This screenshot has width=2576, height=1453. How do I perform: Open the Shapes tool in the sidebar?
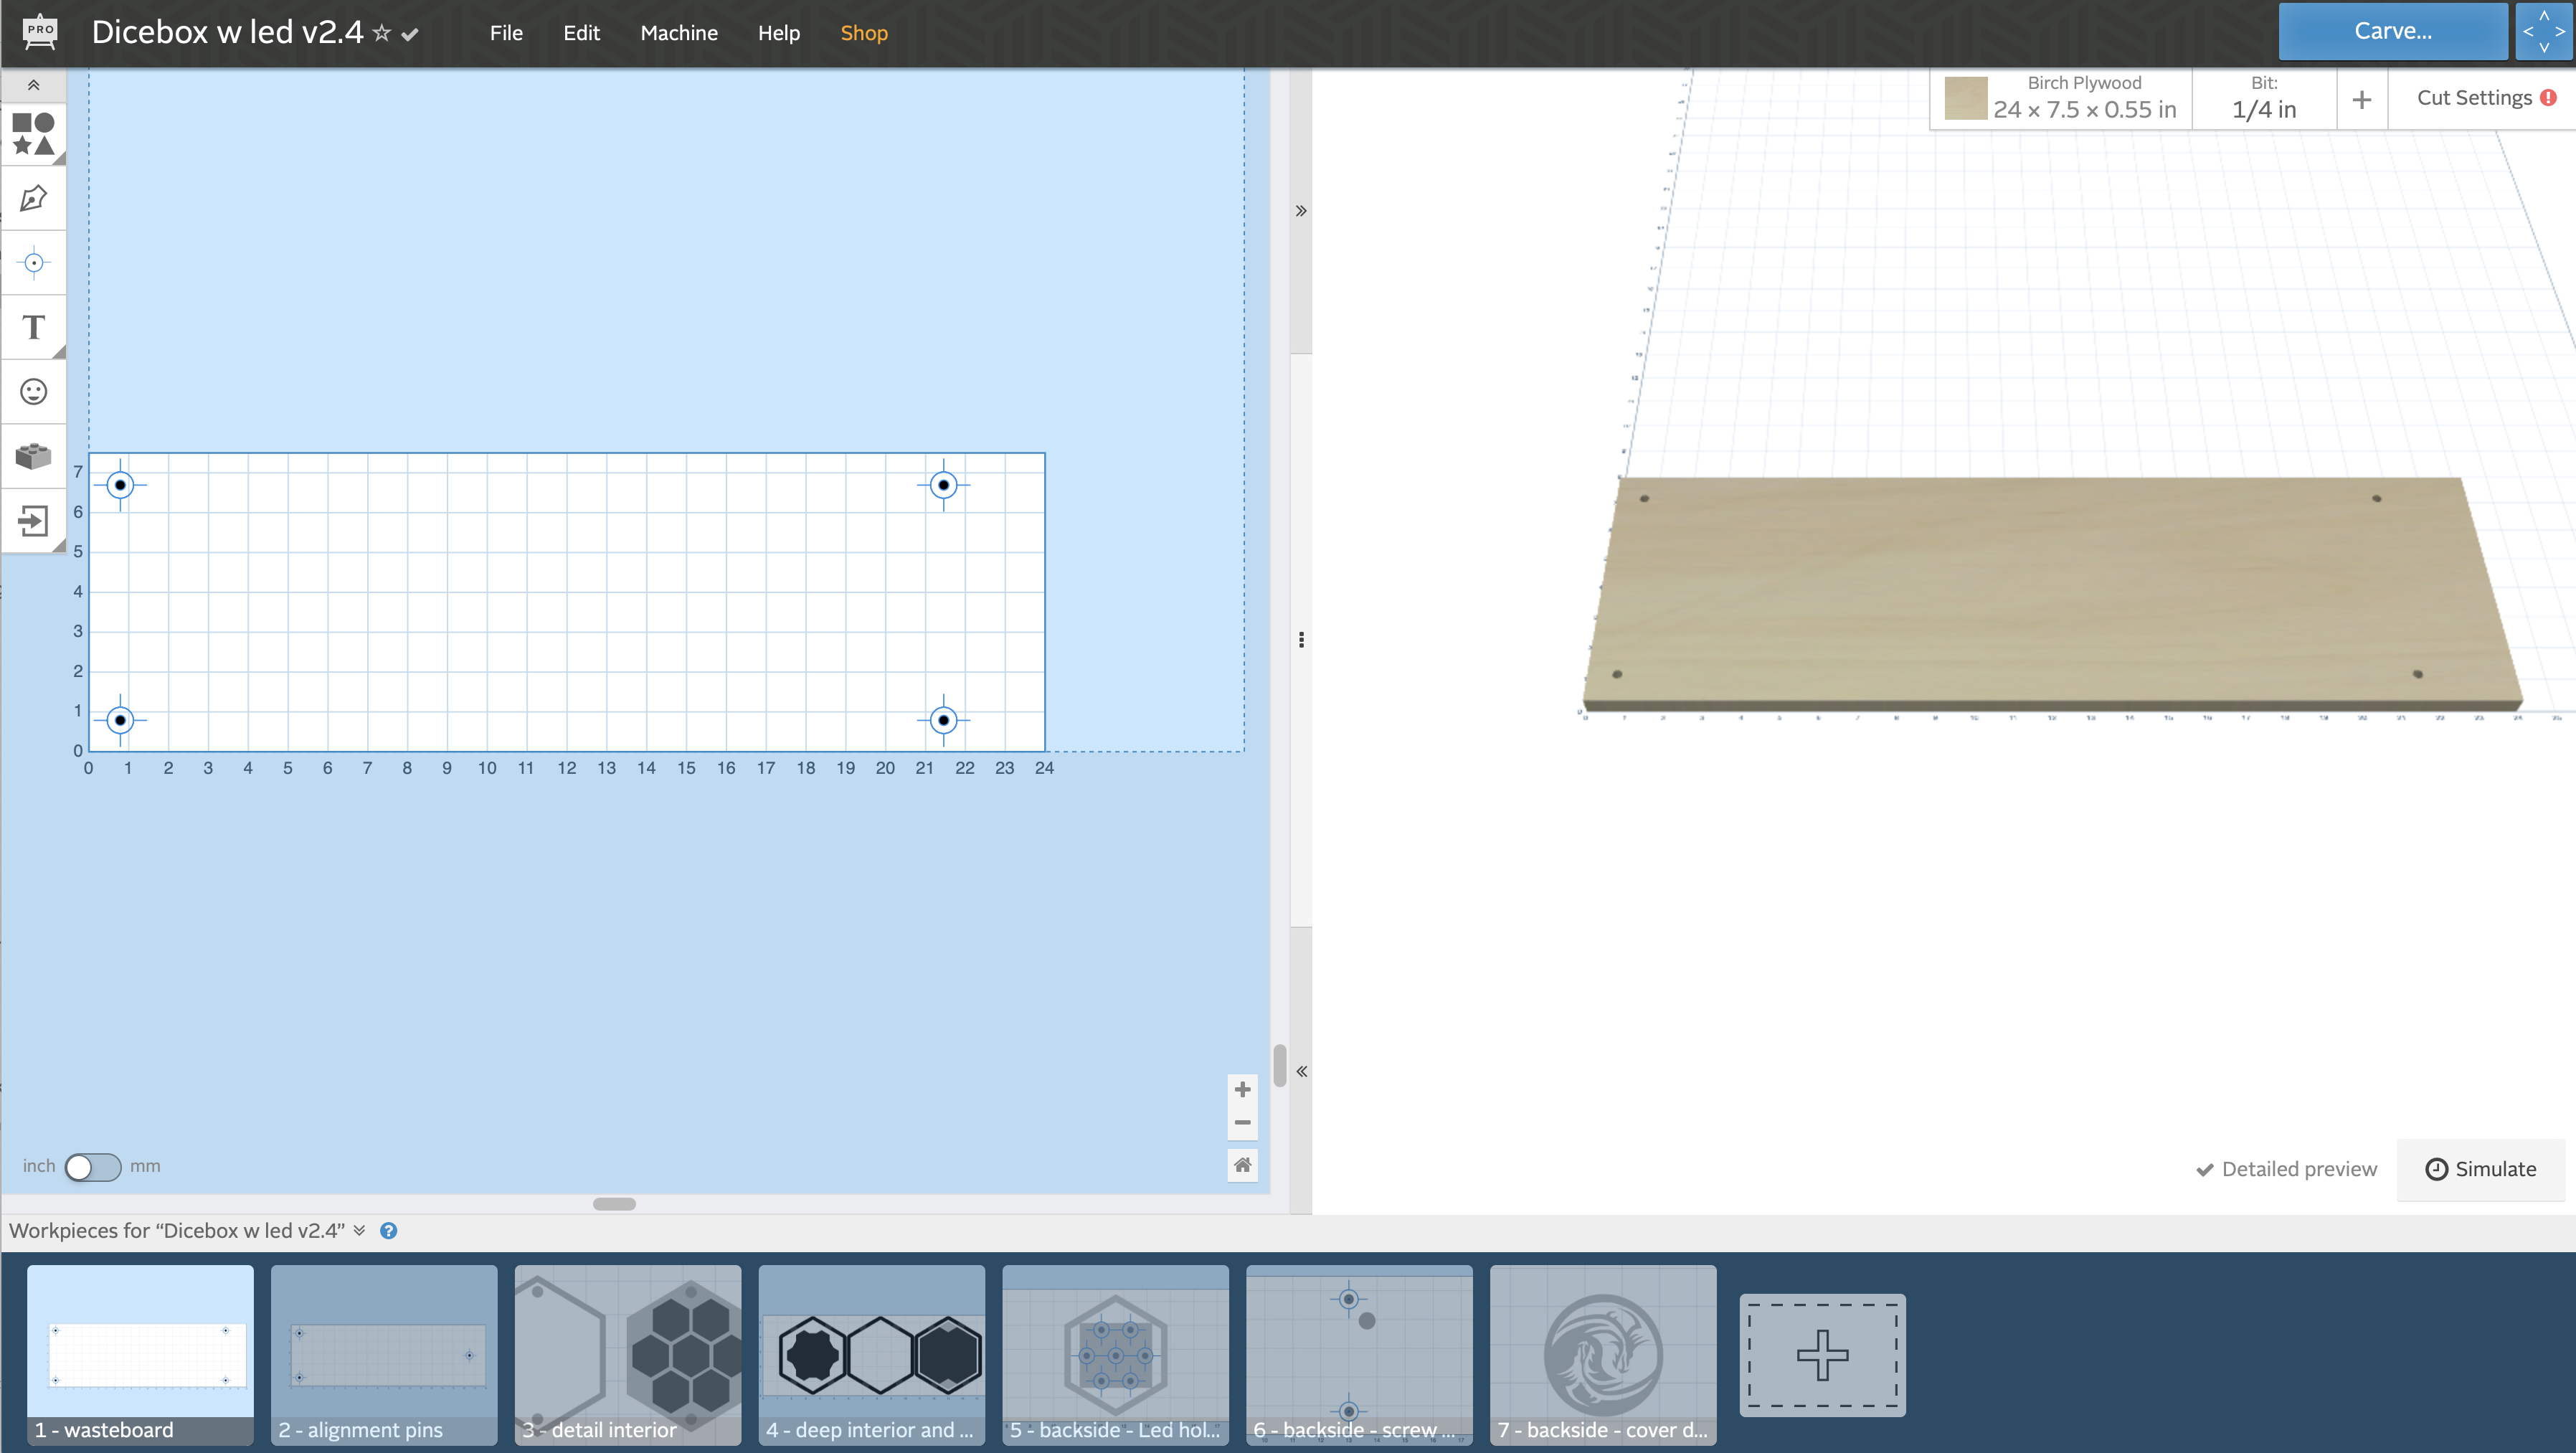(x=33, y=134)
